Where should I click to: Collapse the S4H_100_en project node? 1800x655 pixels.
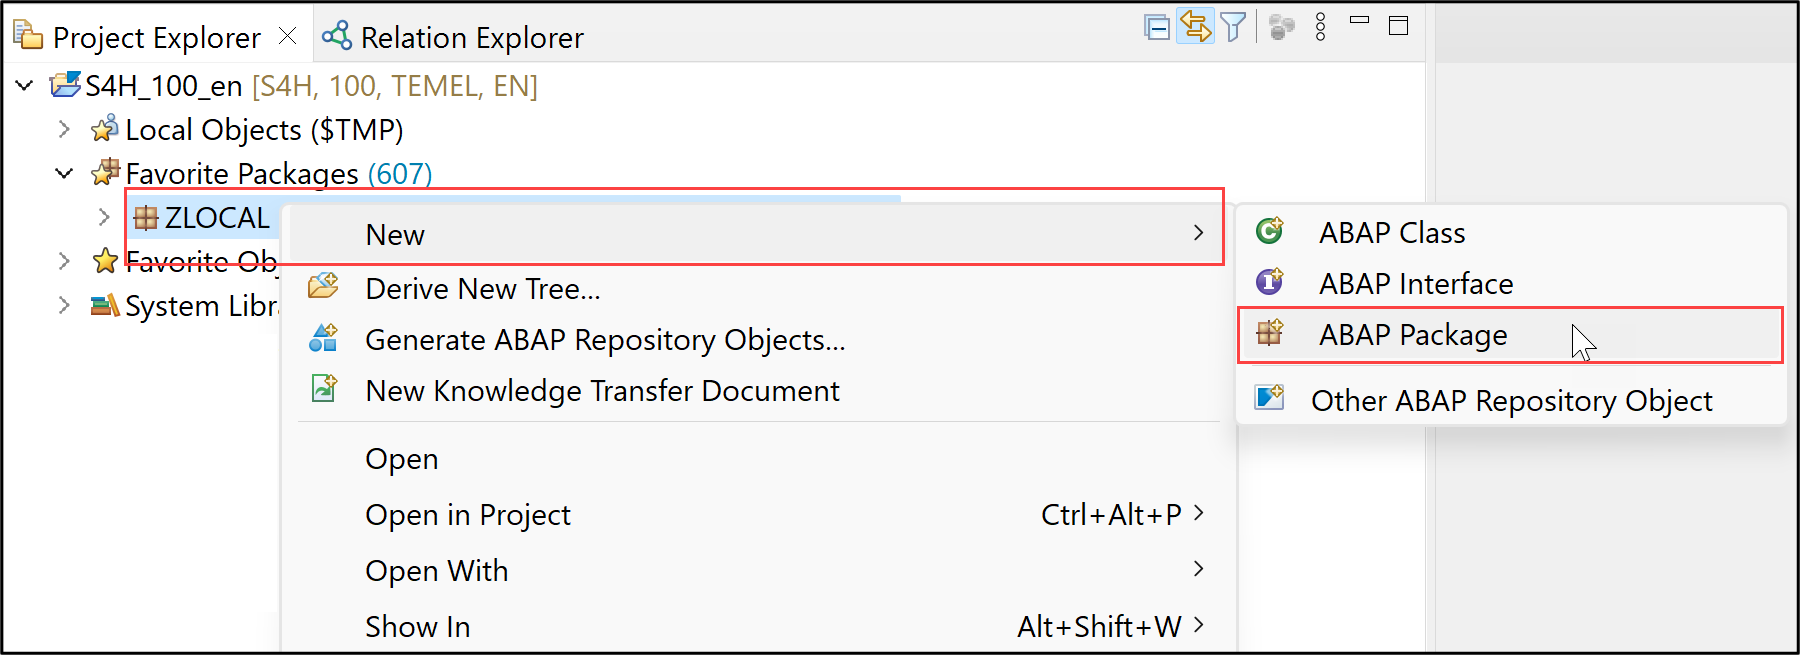point(25,86)
